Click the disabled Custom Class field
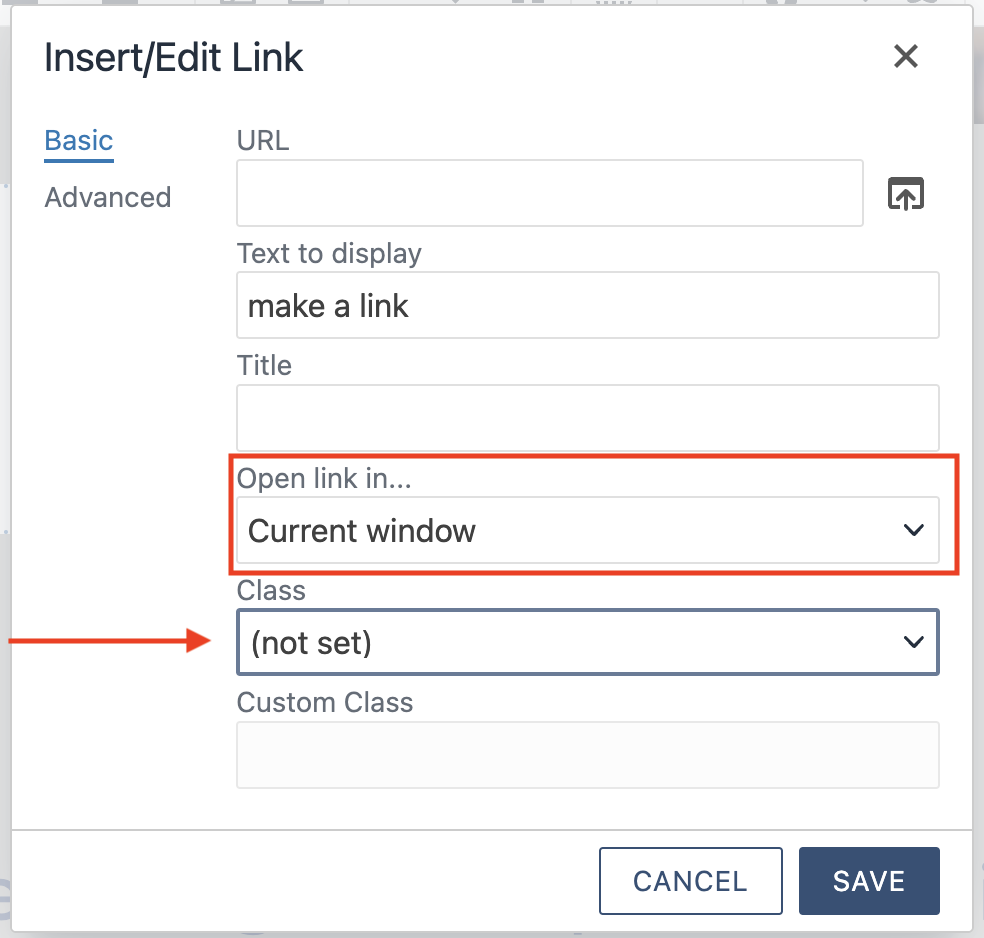This screenshot has width=984, height=938. coord(587,755)
